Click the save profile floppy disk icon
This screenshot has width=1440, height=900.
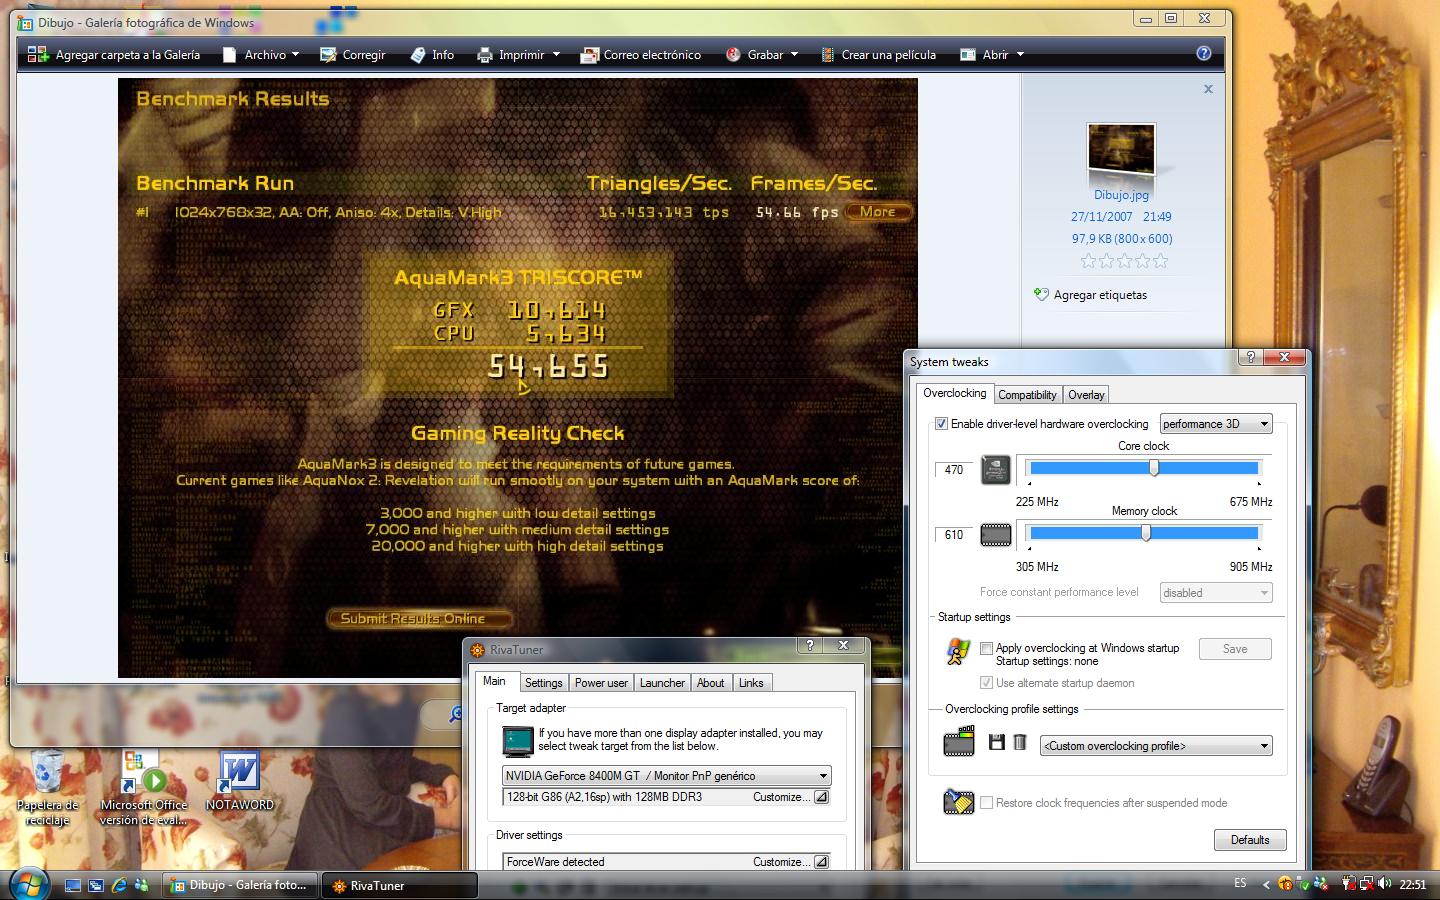pos(996,742)
